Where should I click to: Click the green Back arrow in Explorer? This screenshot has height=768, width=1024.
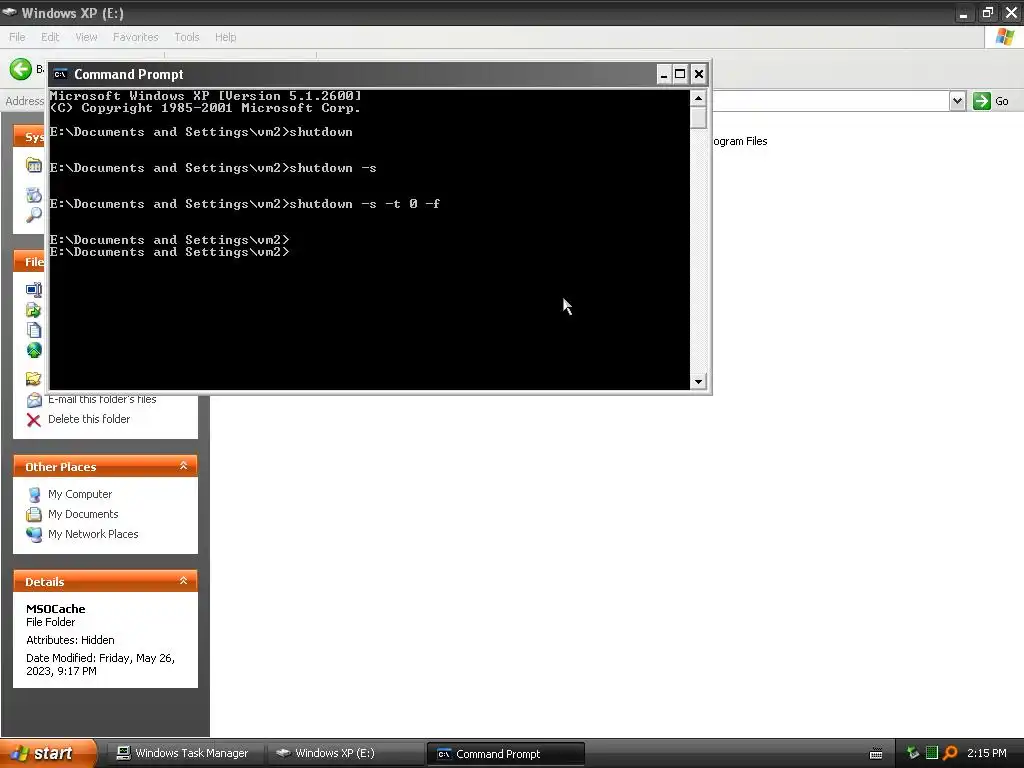click(x=20, y=69)
